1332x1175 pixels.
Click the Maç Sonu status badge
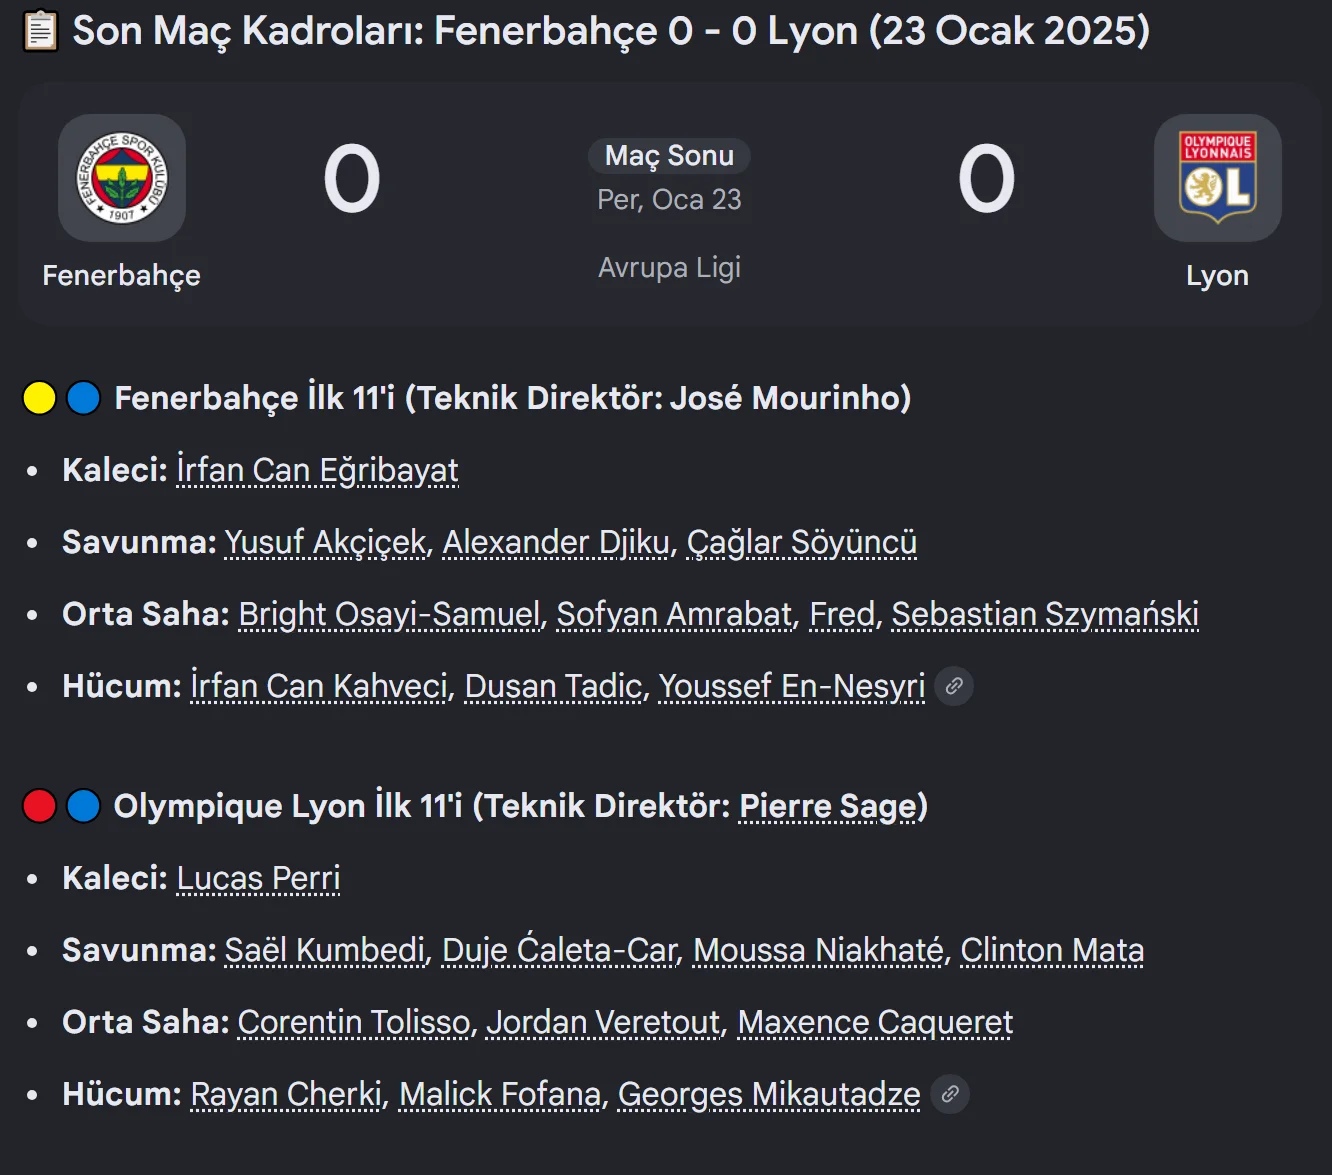[x=669, y=156]
